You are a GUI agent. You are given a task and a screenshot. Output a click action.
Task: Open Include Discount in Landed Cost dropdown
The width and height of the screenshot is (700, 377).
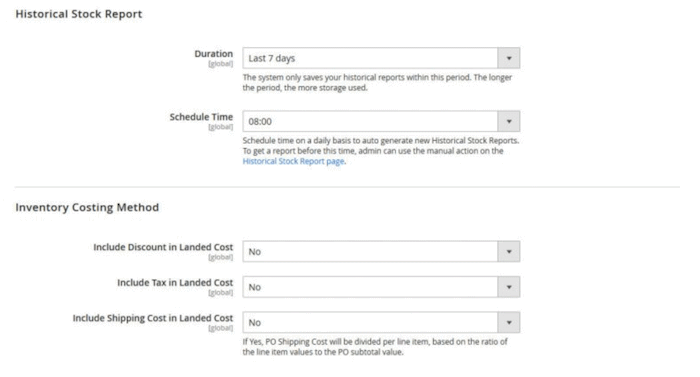click(x=381, y=251)
